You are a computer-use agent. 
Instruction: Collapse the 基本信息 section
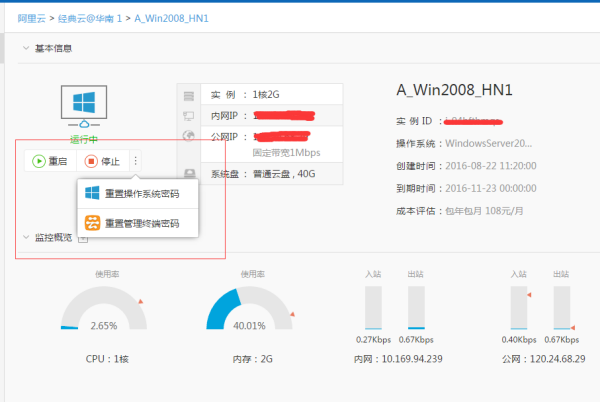point(26,48)
